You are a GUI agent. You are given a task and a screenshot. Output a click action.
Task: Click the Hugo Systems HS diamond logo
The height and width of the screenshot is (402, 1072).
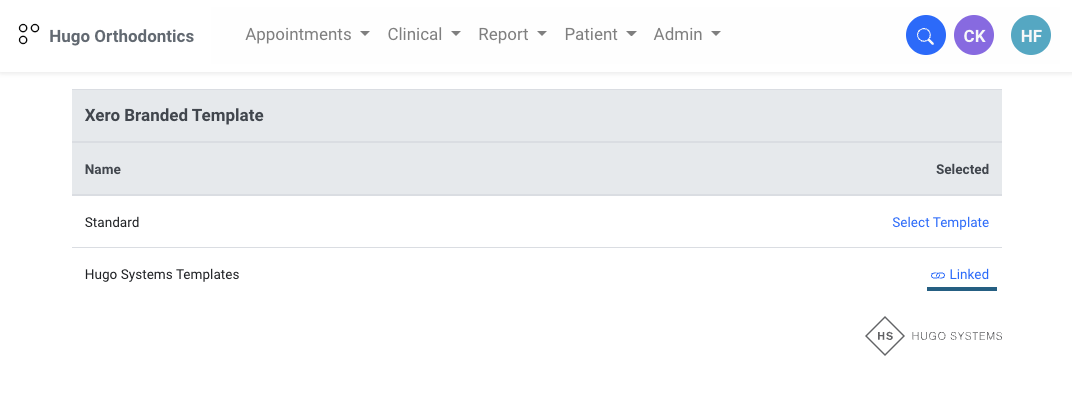(x=885, y=336)
